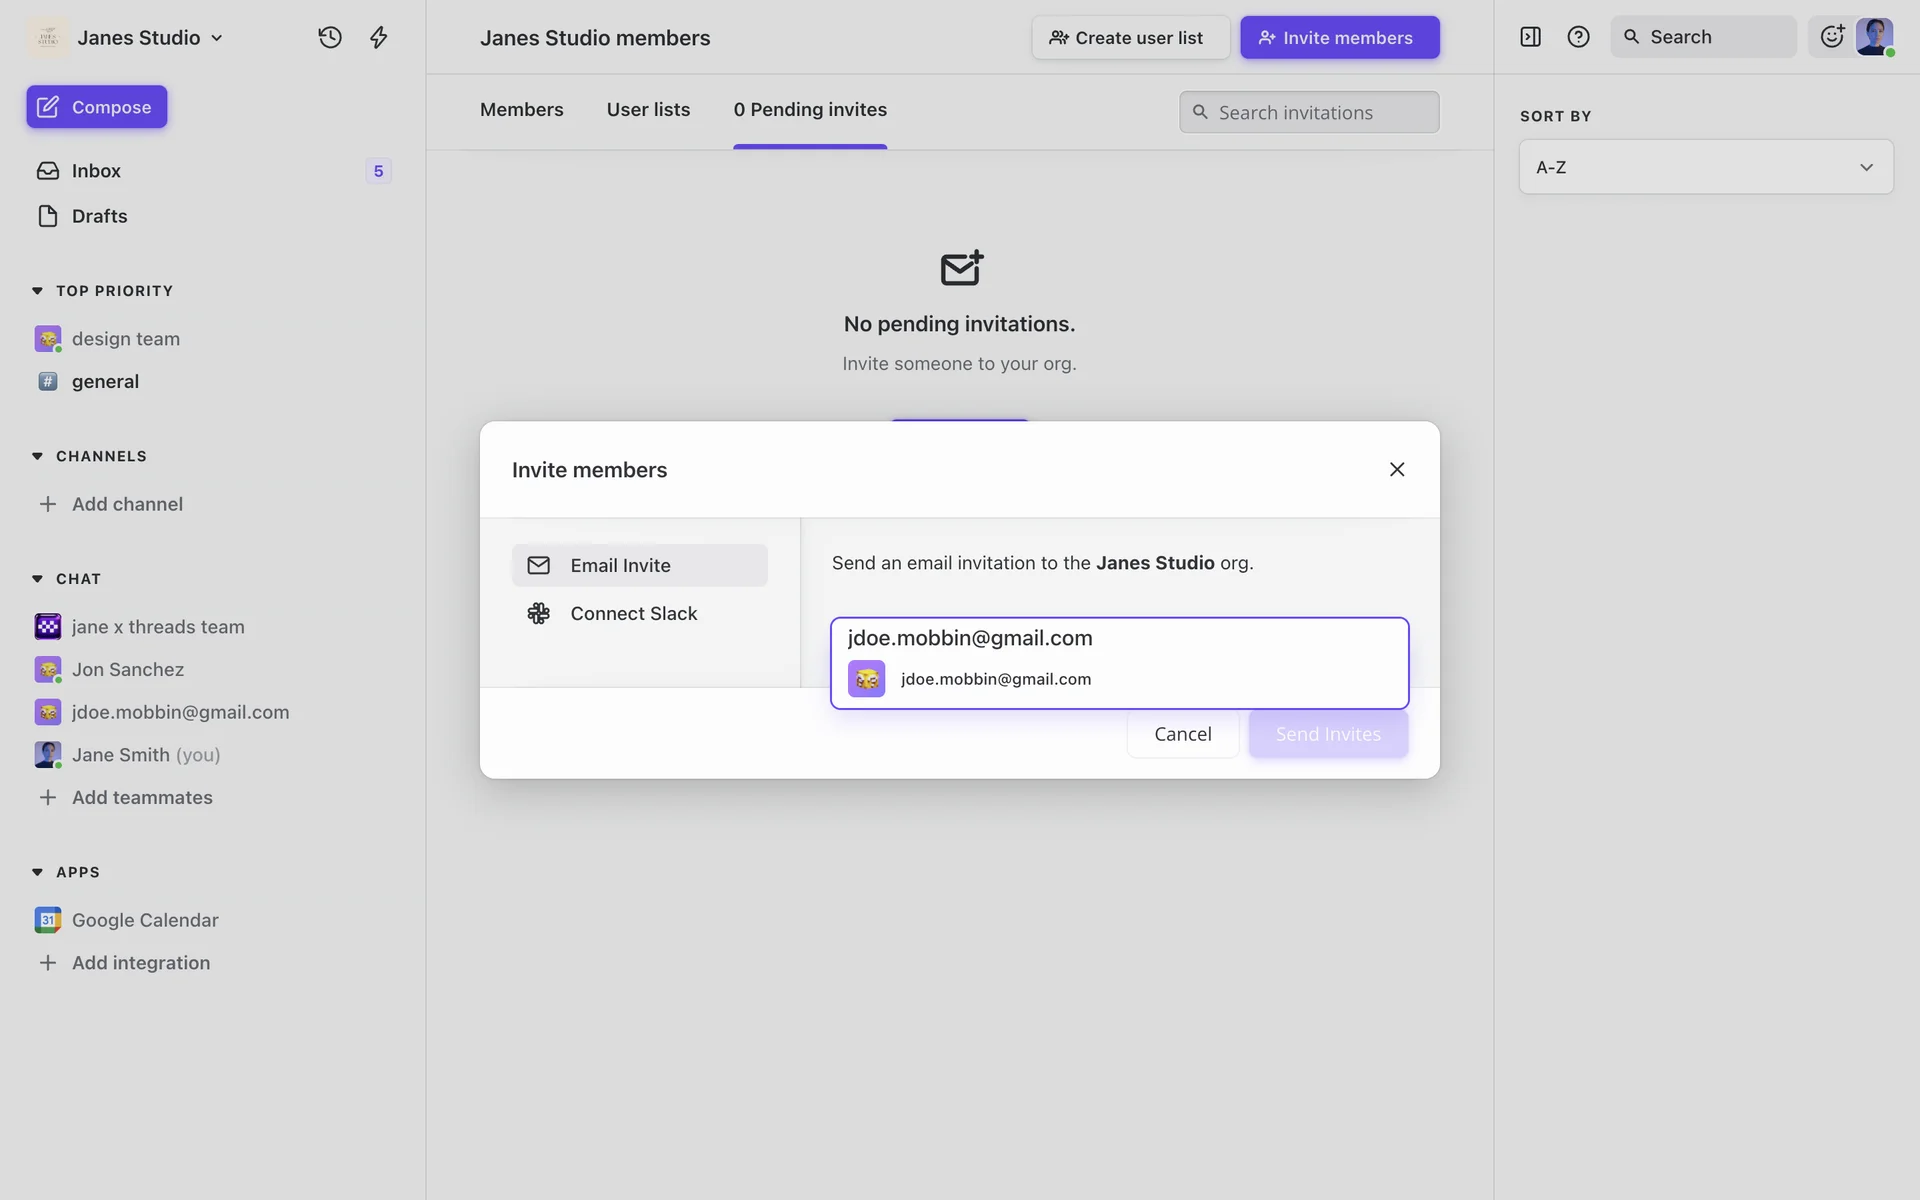Switch to the Members tab
Image resolution: width=1920 pixels, height=1200 pixels.
pyautogui.click(x=521, y=110)
